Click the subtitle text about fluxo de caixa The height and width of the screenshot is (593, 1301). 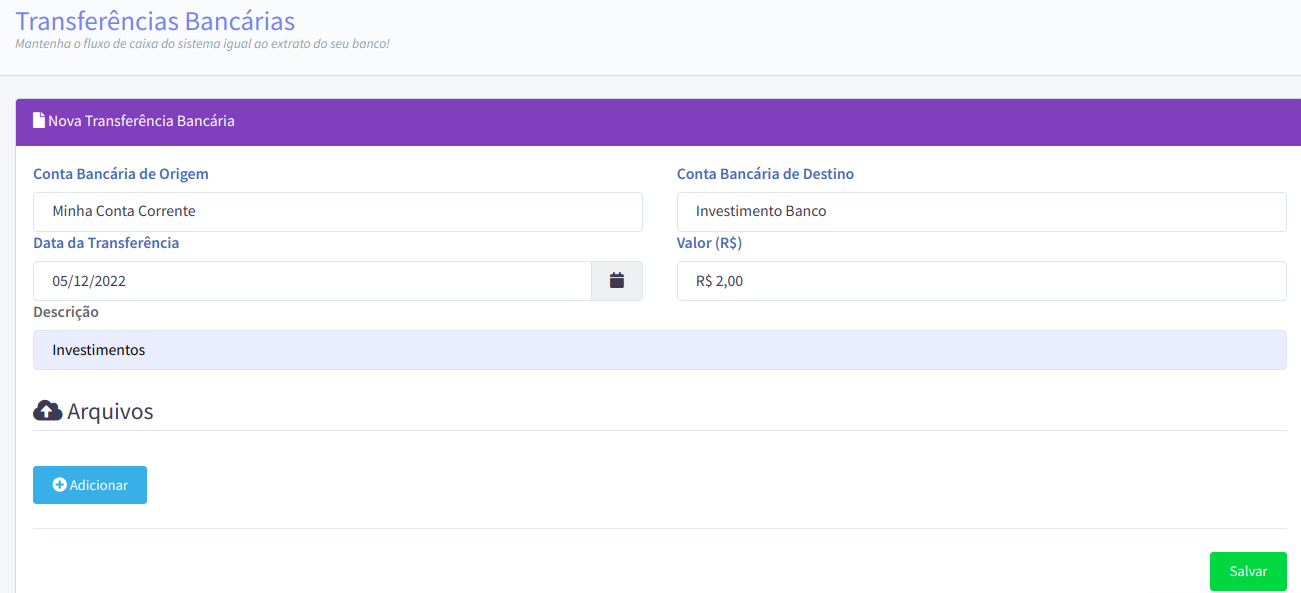[202, 44]
